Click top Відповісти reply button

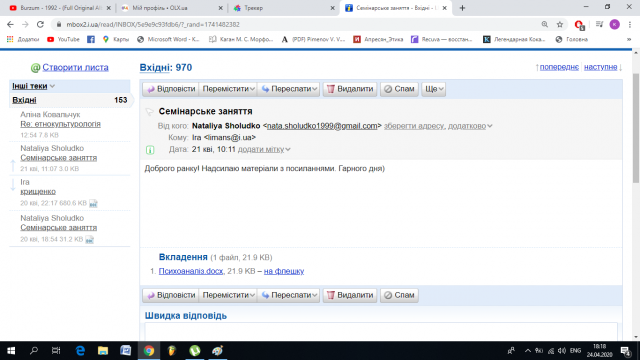[171, 89]
